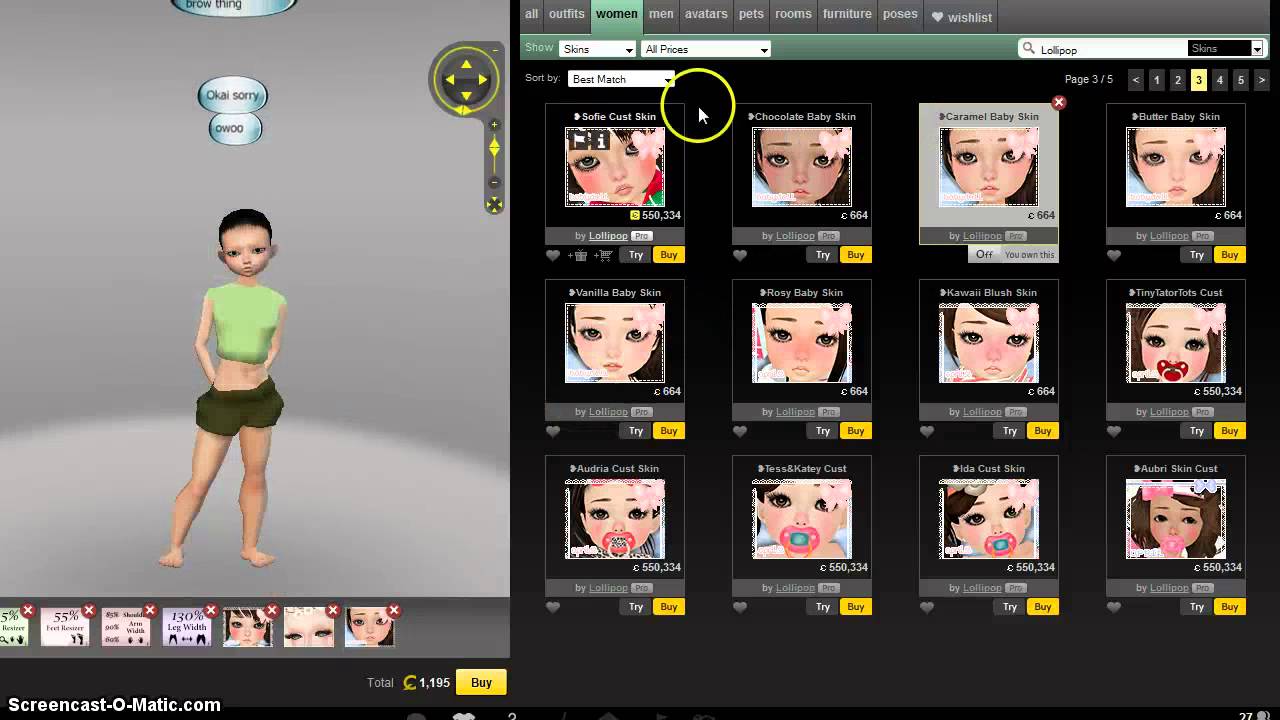Buy the tray total of 1,195 credits
This screenshot has height=720, width=1280.
pos(481,683)
